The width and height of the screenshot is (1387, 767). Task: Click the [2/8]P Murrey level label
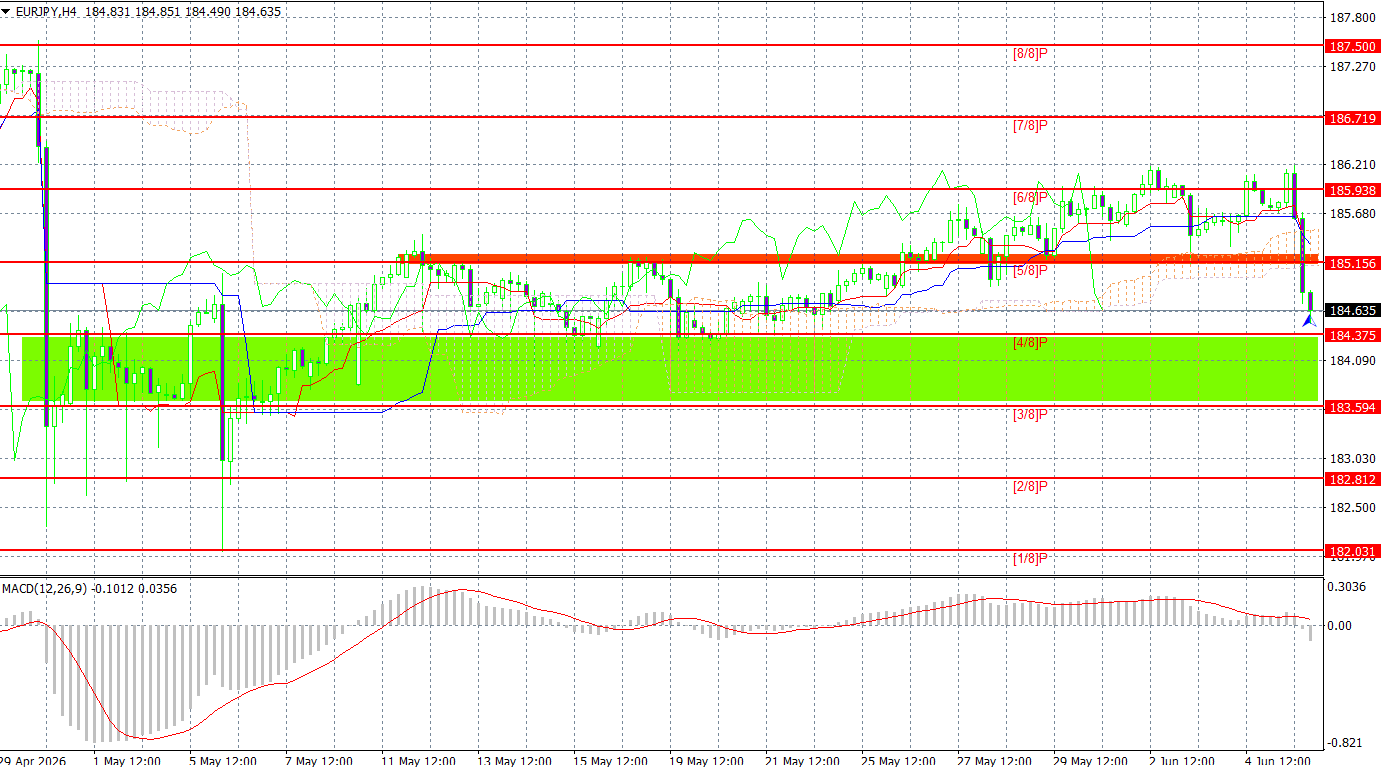(1030, 486)
